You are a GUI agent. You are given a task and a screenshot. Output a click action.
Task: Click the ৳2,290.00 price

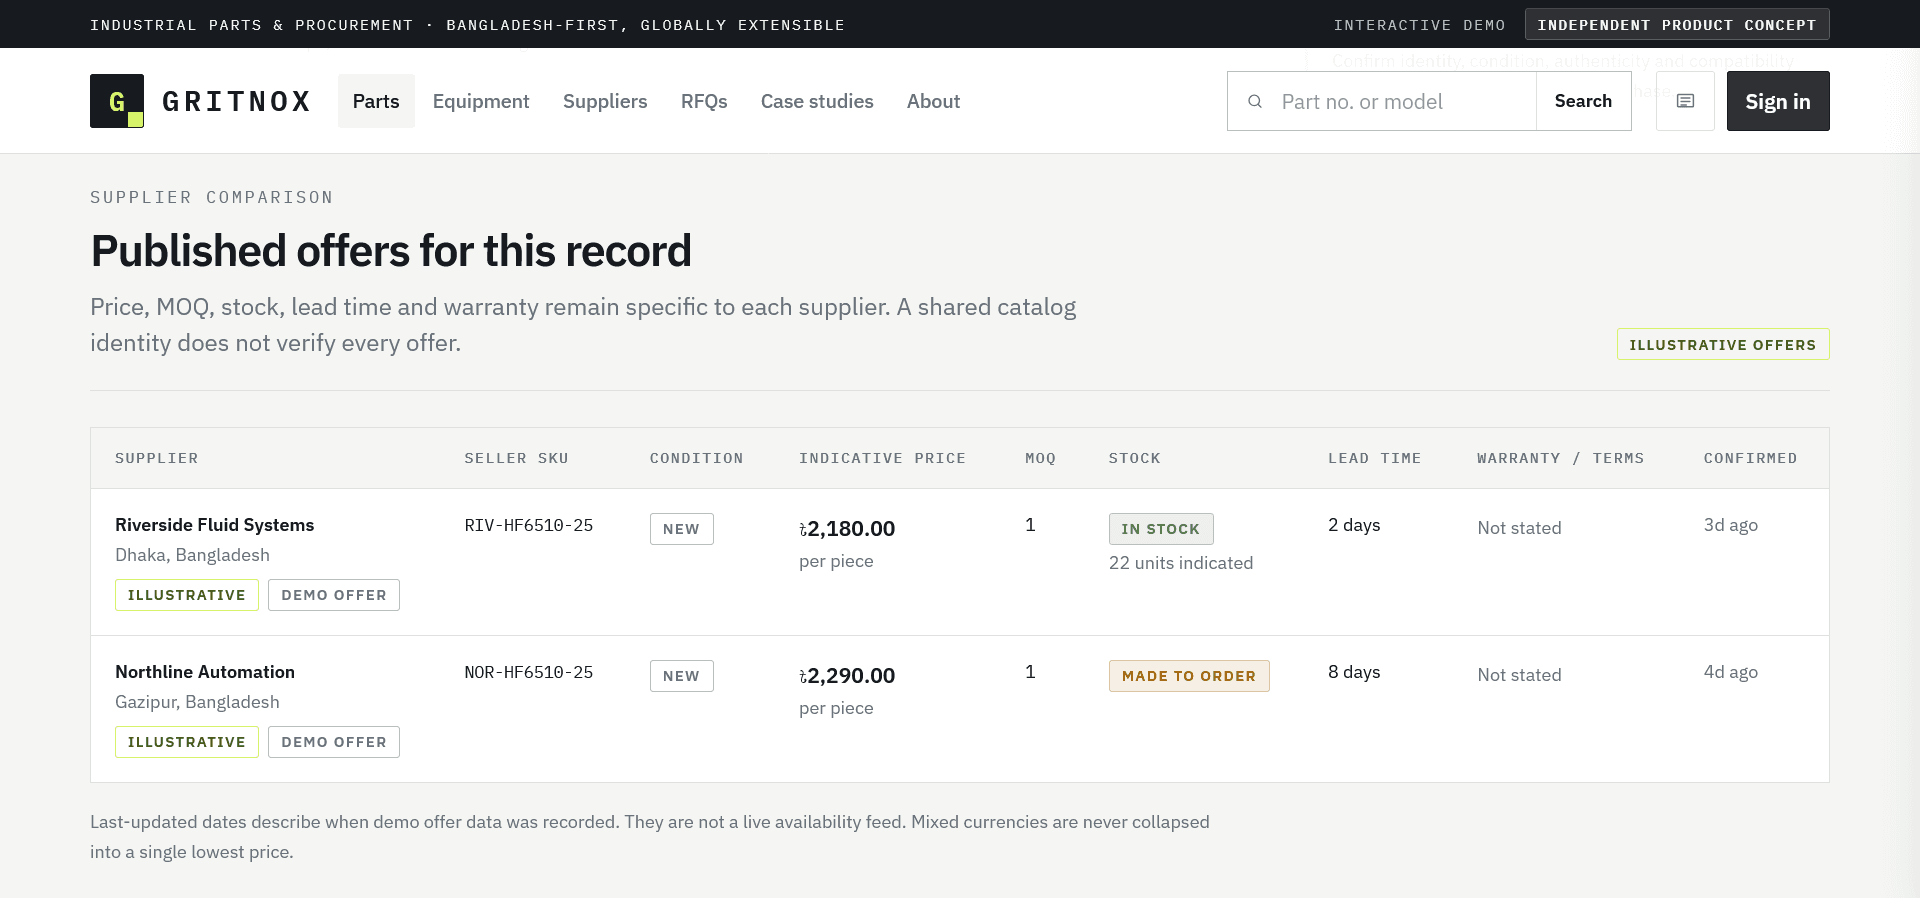pyautogui.click(x=847, y=676)
